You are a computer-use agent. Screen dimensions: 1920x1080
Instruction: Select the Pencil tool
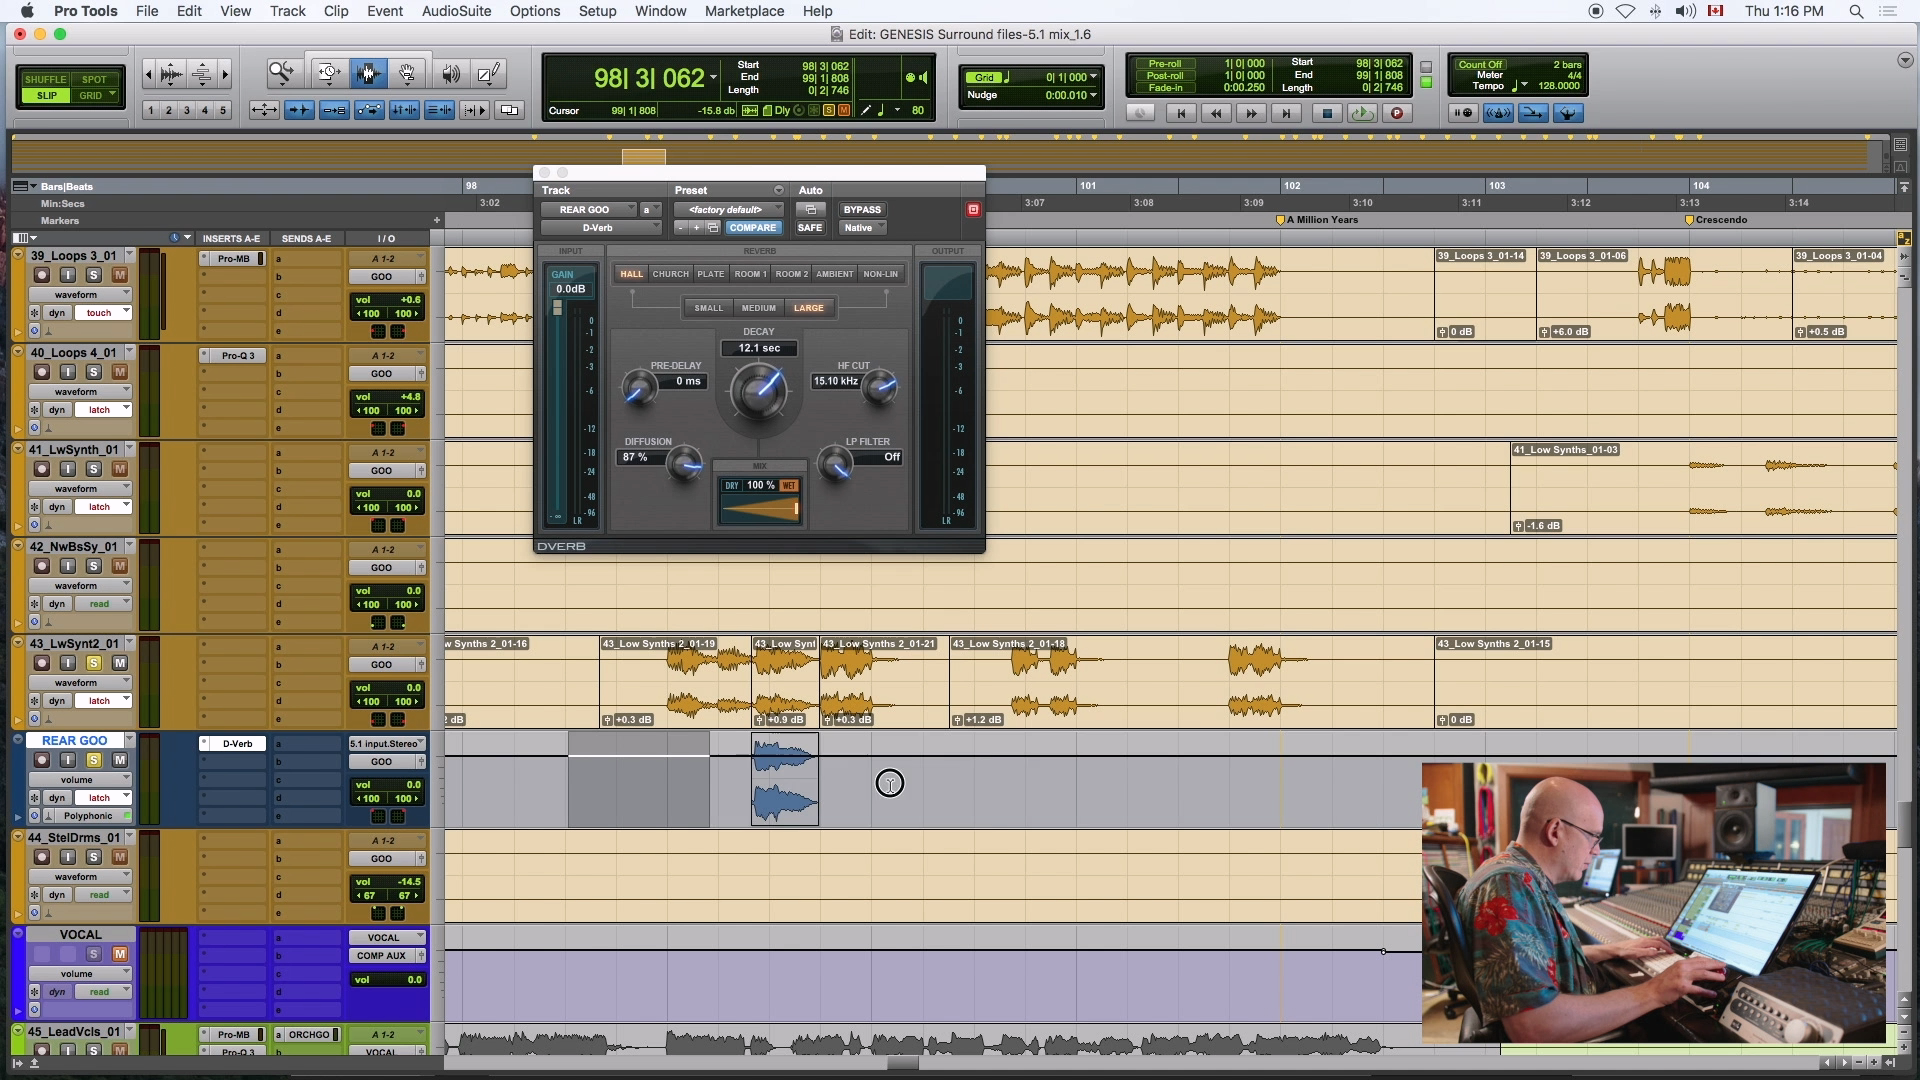point(489,73)
